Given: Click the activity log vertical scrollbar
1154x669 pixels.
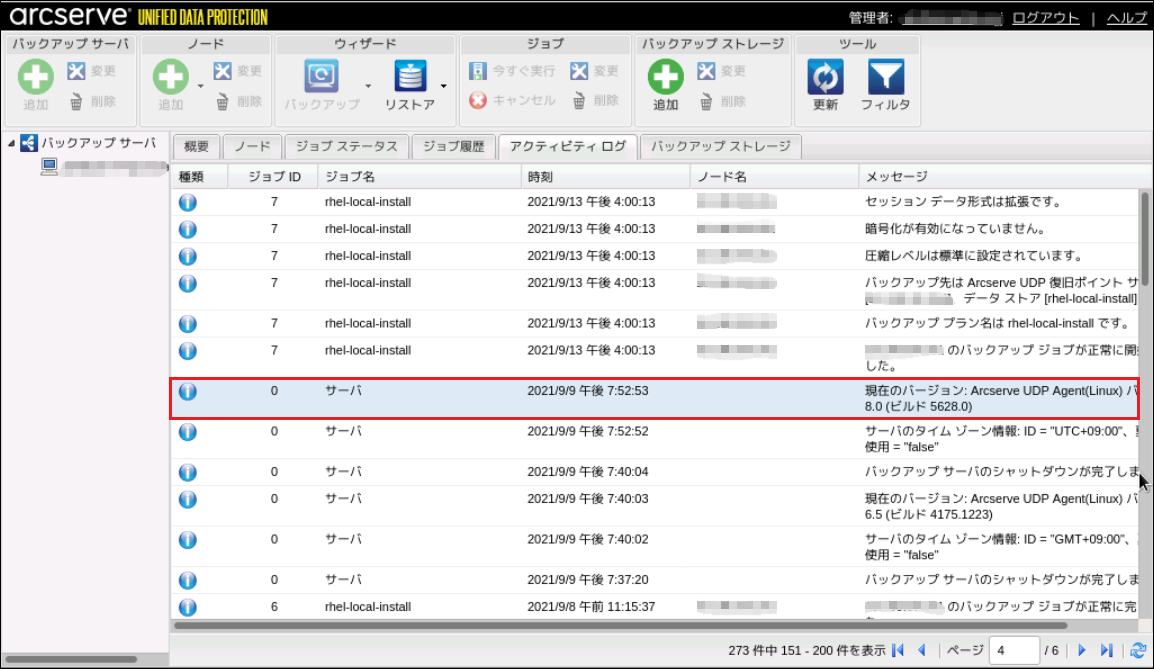Looking at the screenshot, I should point(1144,239).
